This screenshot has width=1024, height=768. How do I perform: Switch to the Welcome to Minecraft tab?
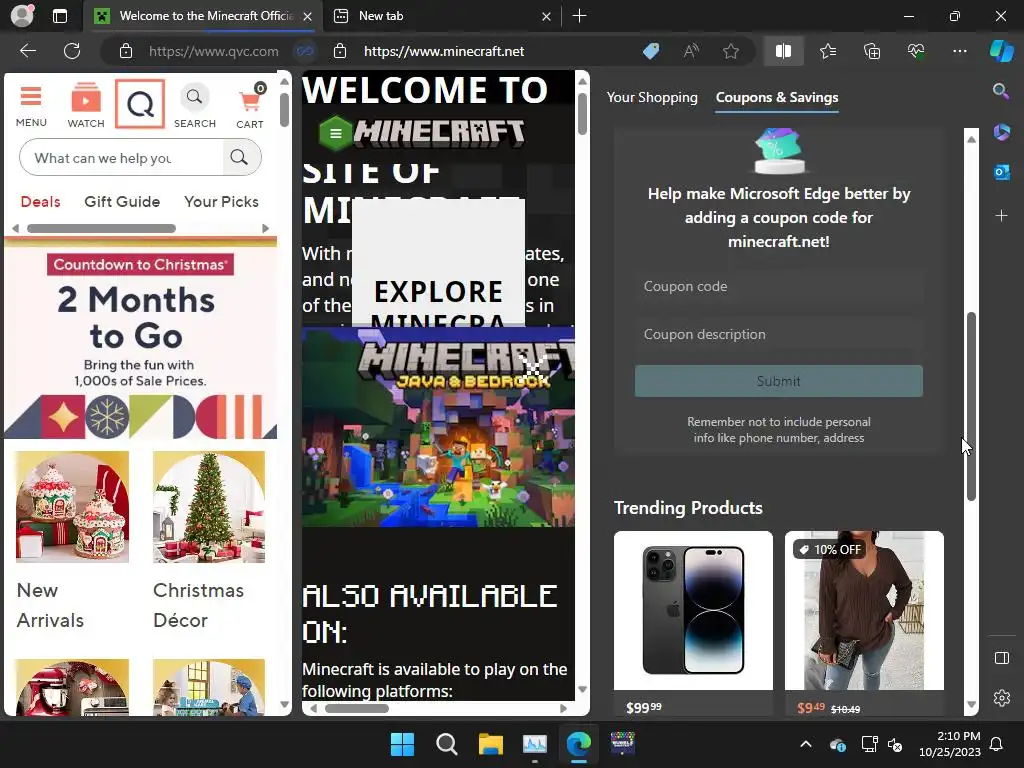coord(204,16)
